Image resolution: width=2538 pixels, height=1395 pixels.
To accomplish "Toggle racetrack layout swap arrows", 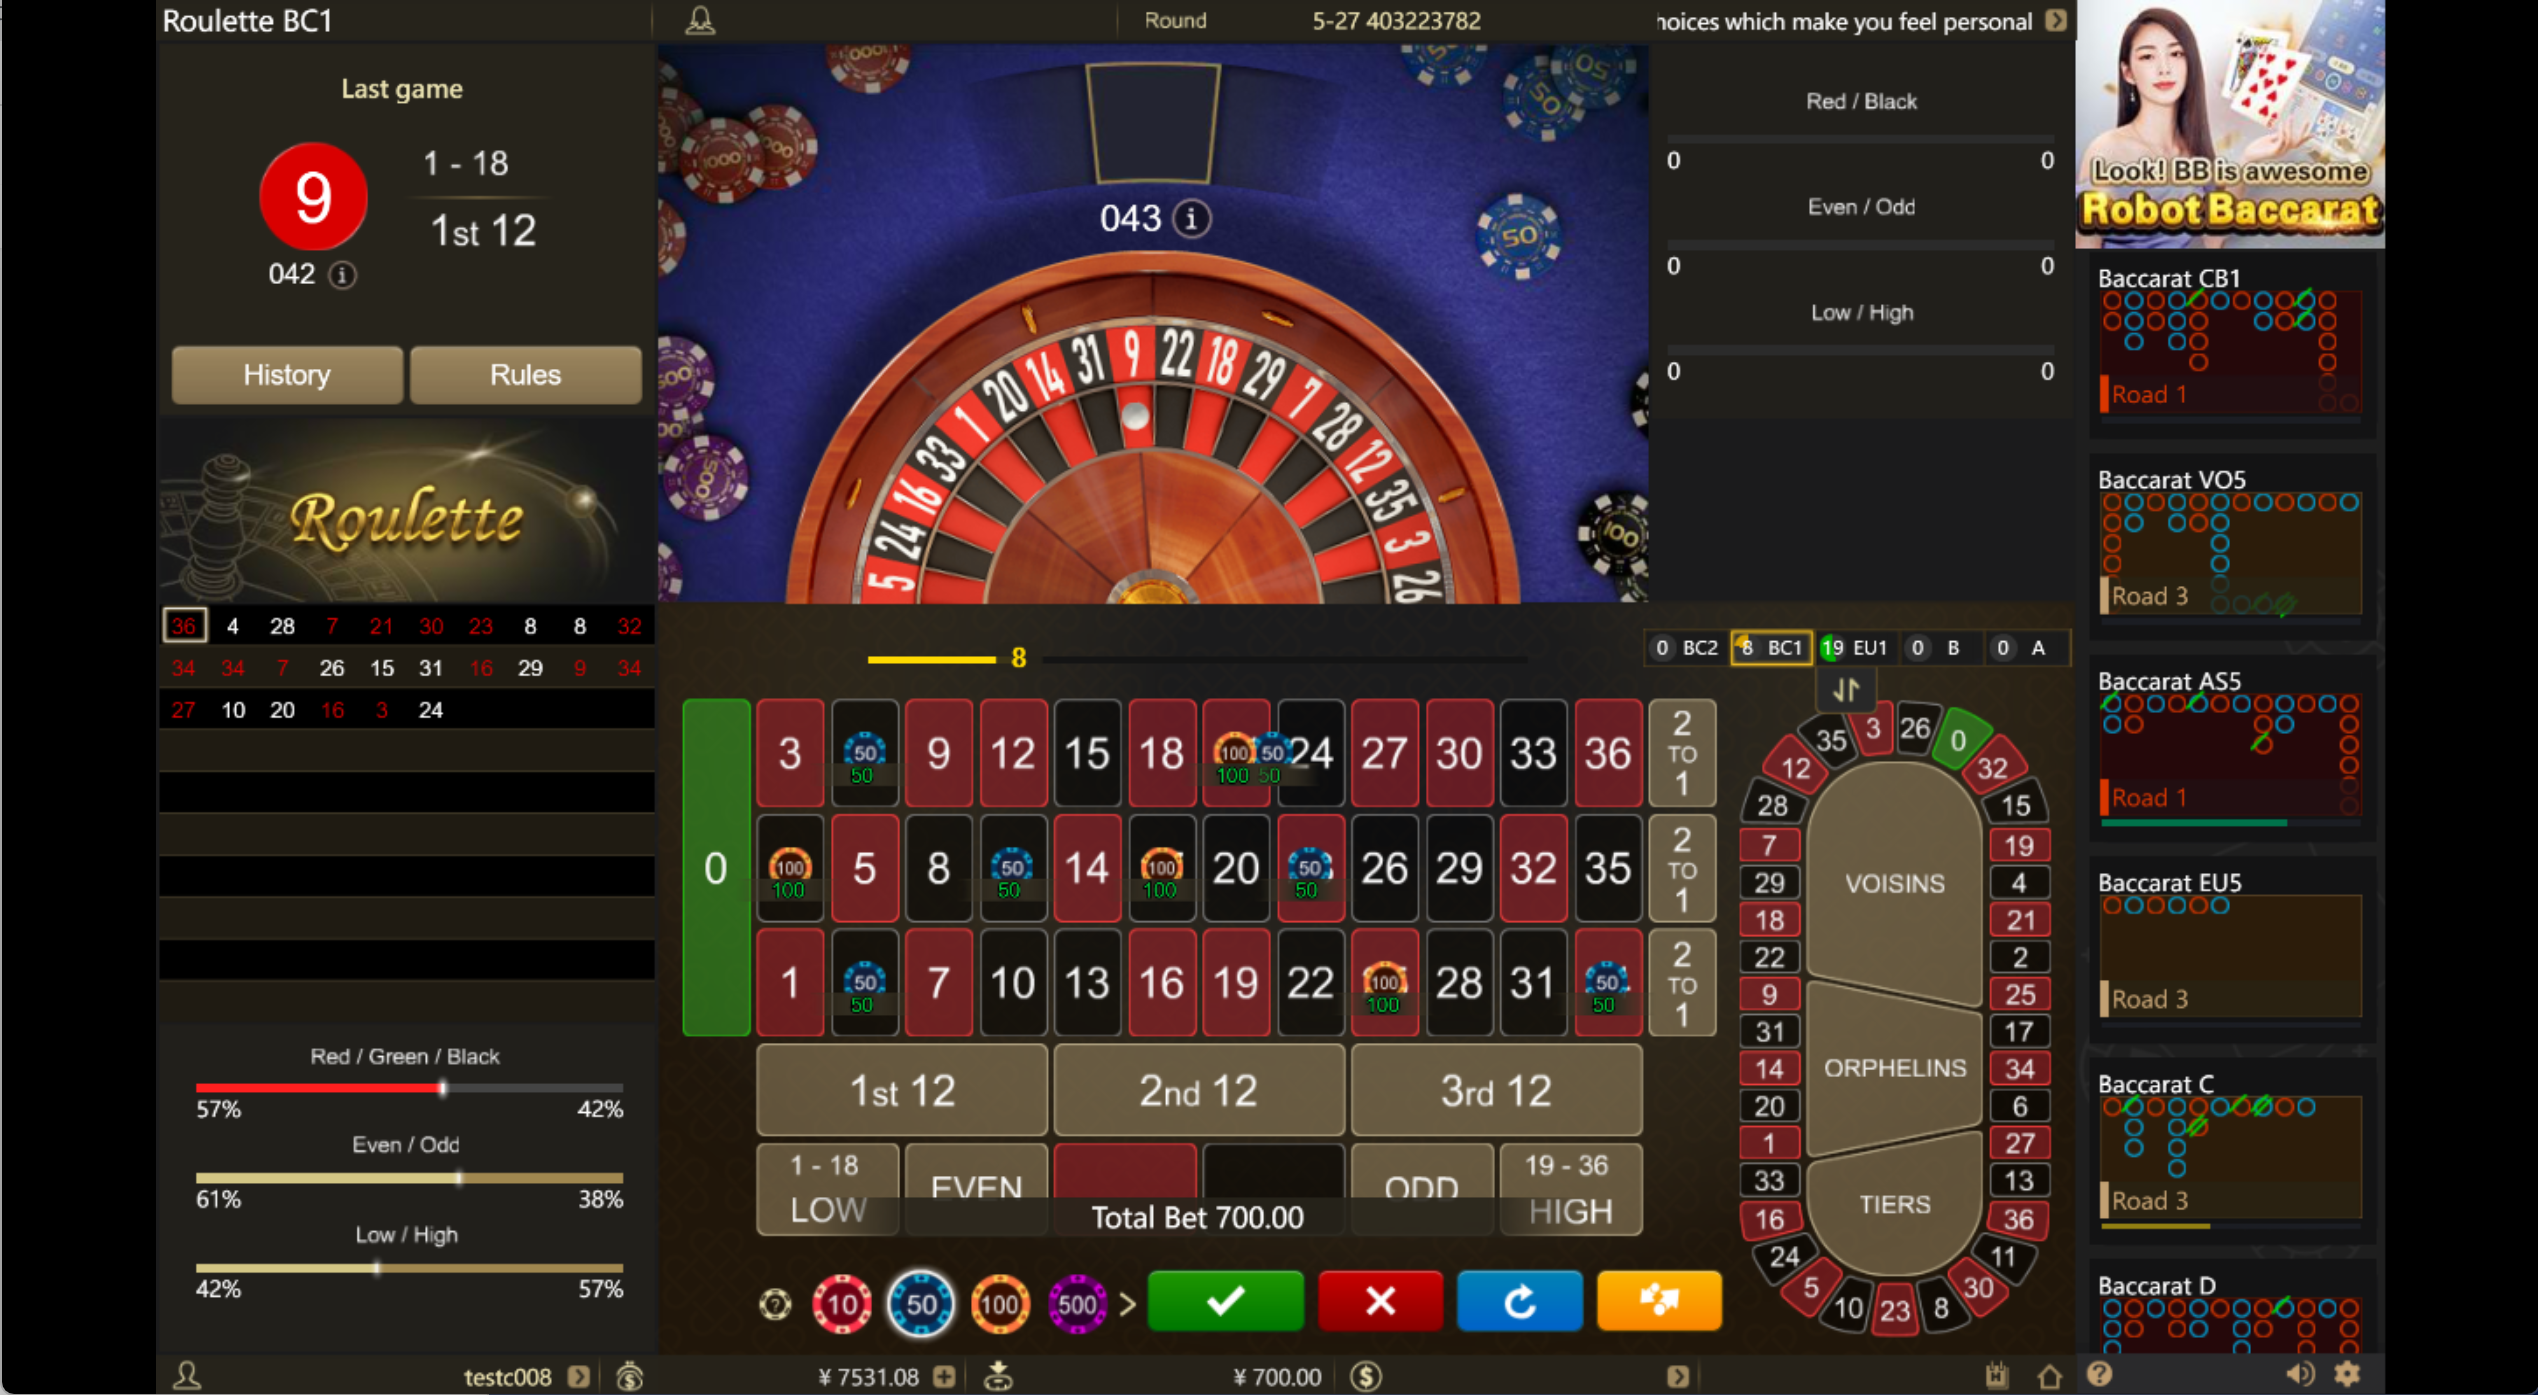I will point(1846,690).
